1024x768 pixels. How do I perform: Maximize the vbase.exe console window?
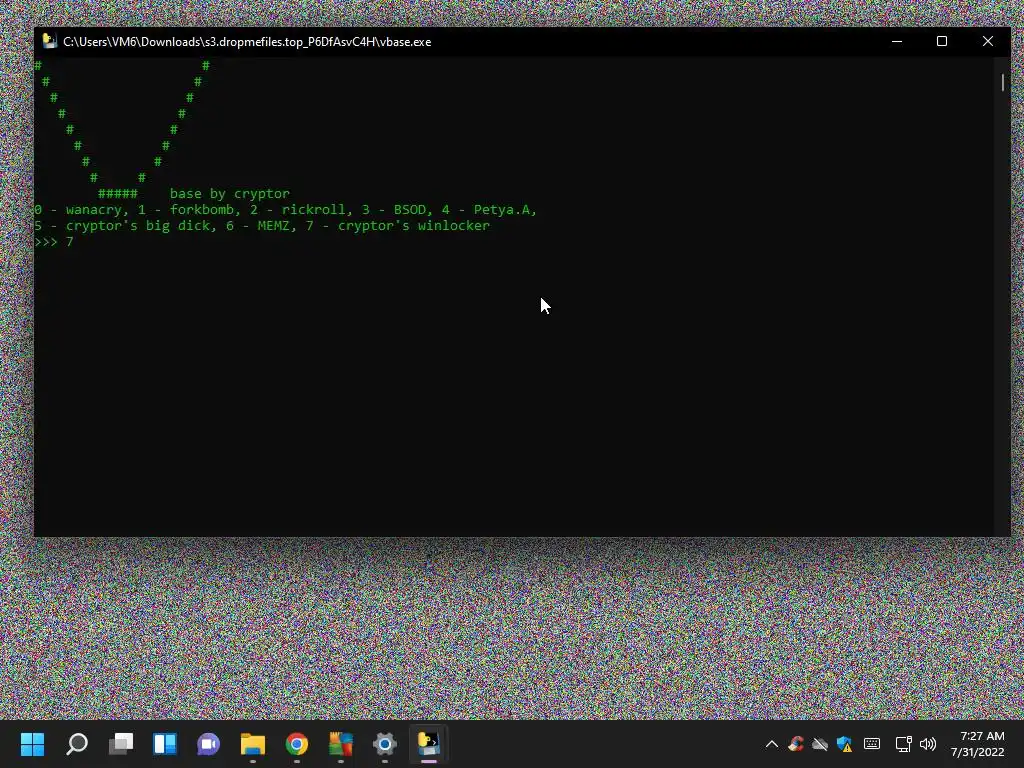coord(942,41)
